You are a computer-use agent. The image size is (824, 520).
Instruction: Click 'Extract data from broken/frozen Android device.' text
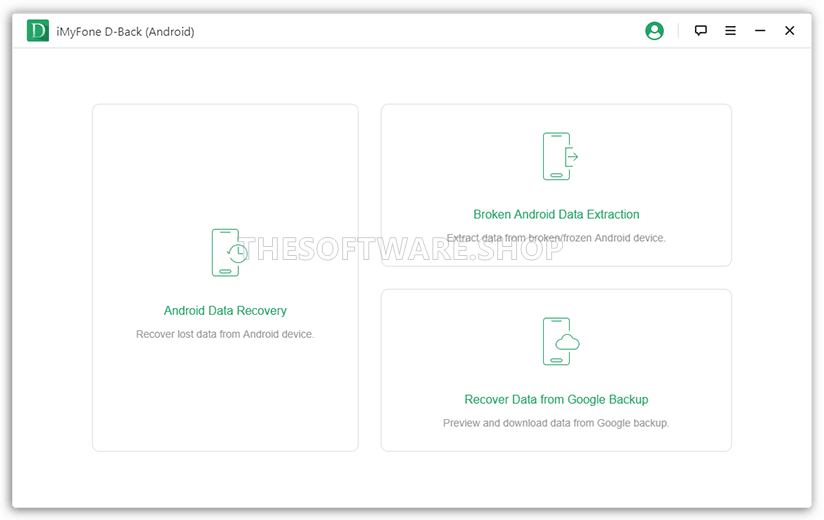pyautogui.click(x=556, y=238)
